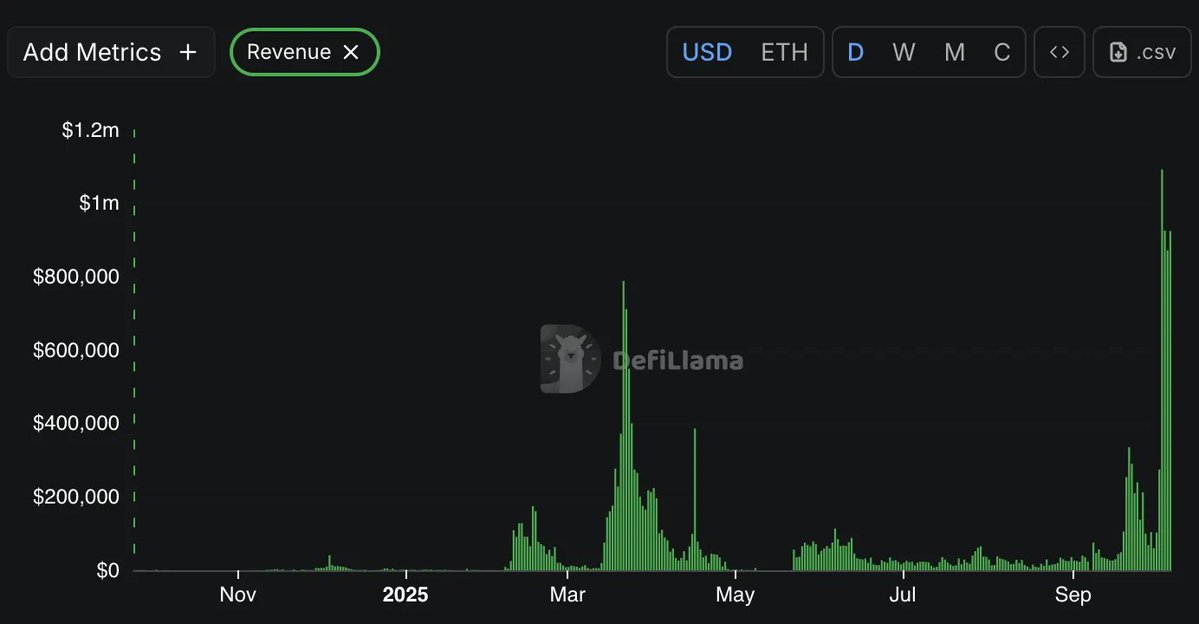Click the file download icon beside .csv
The height and width of the screenshot is (624, 1199).
click(x=1118, y=52)
